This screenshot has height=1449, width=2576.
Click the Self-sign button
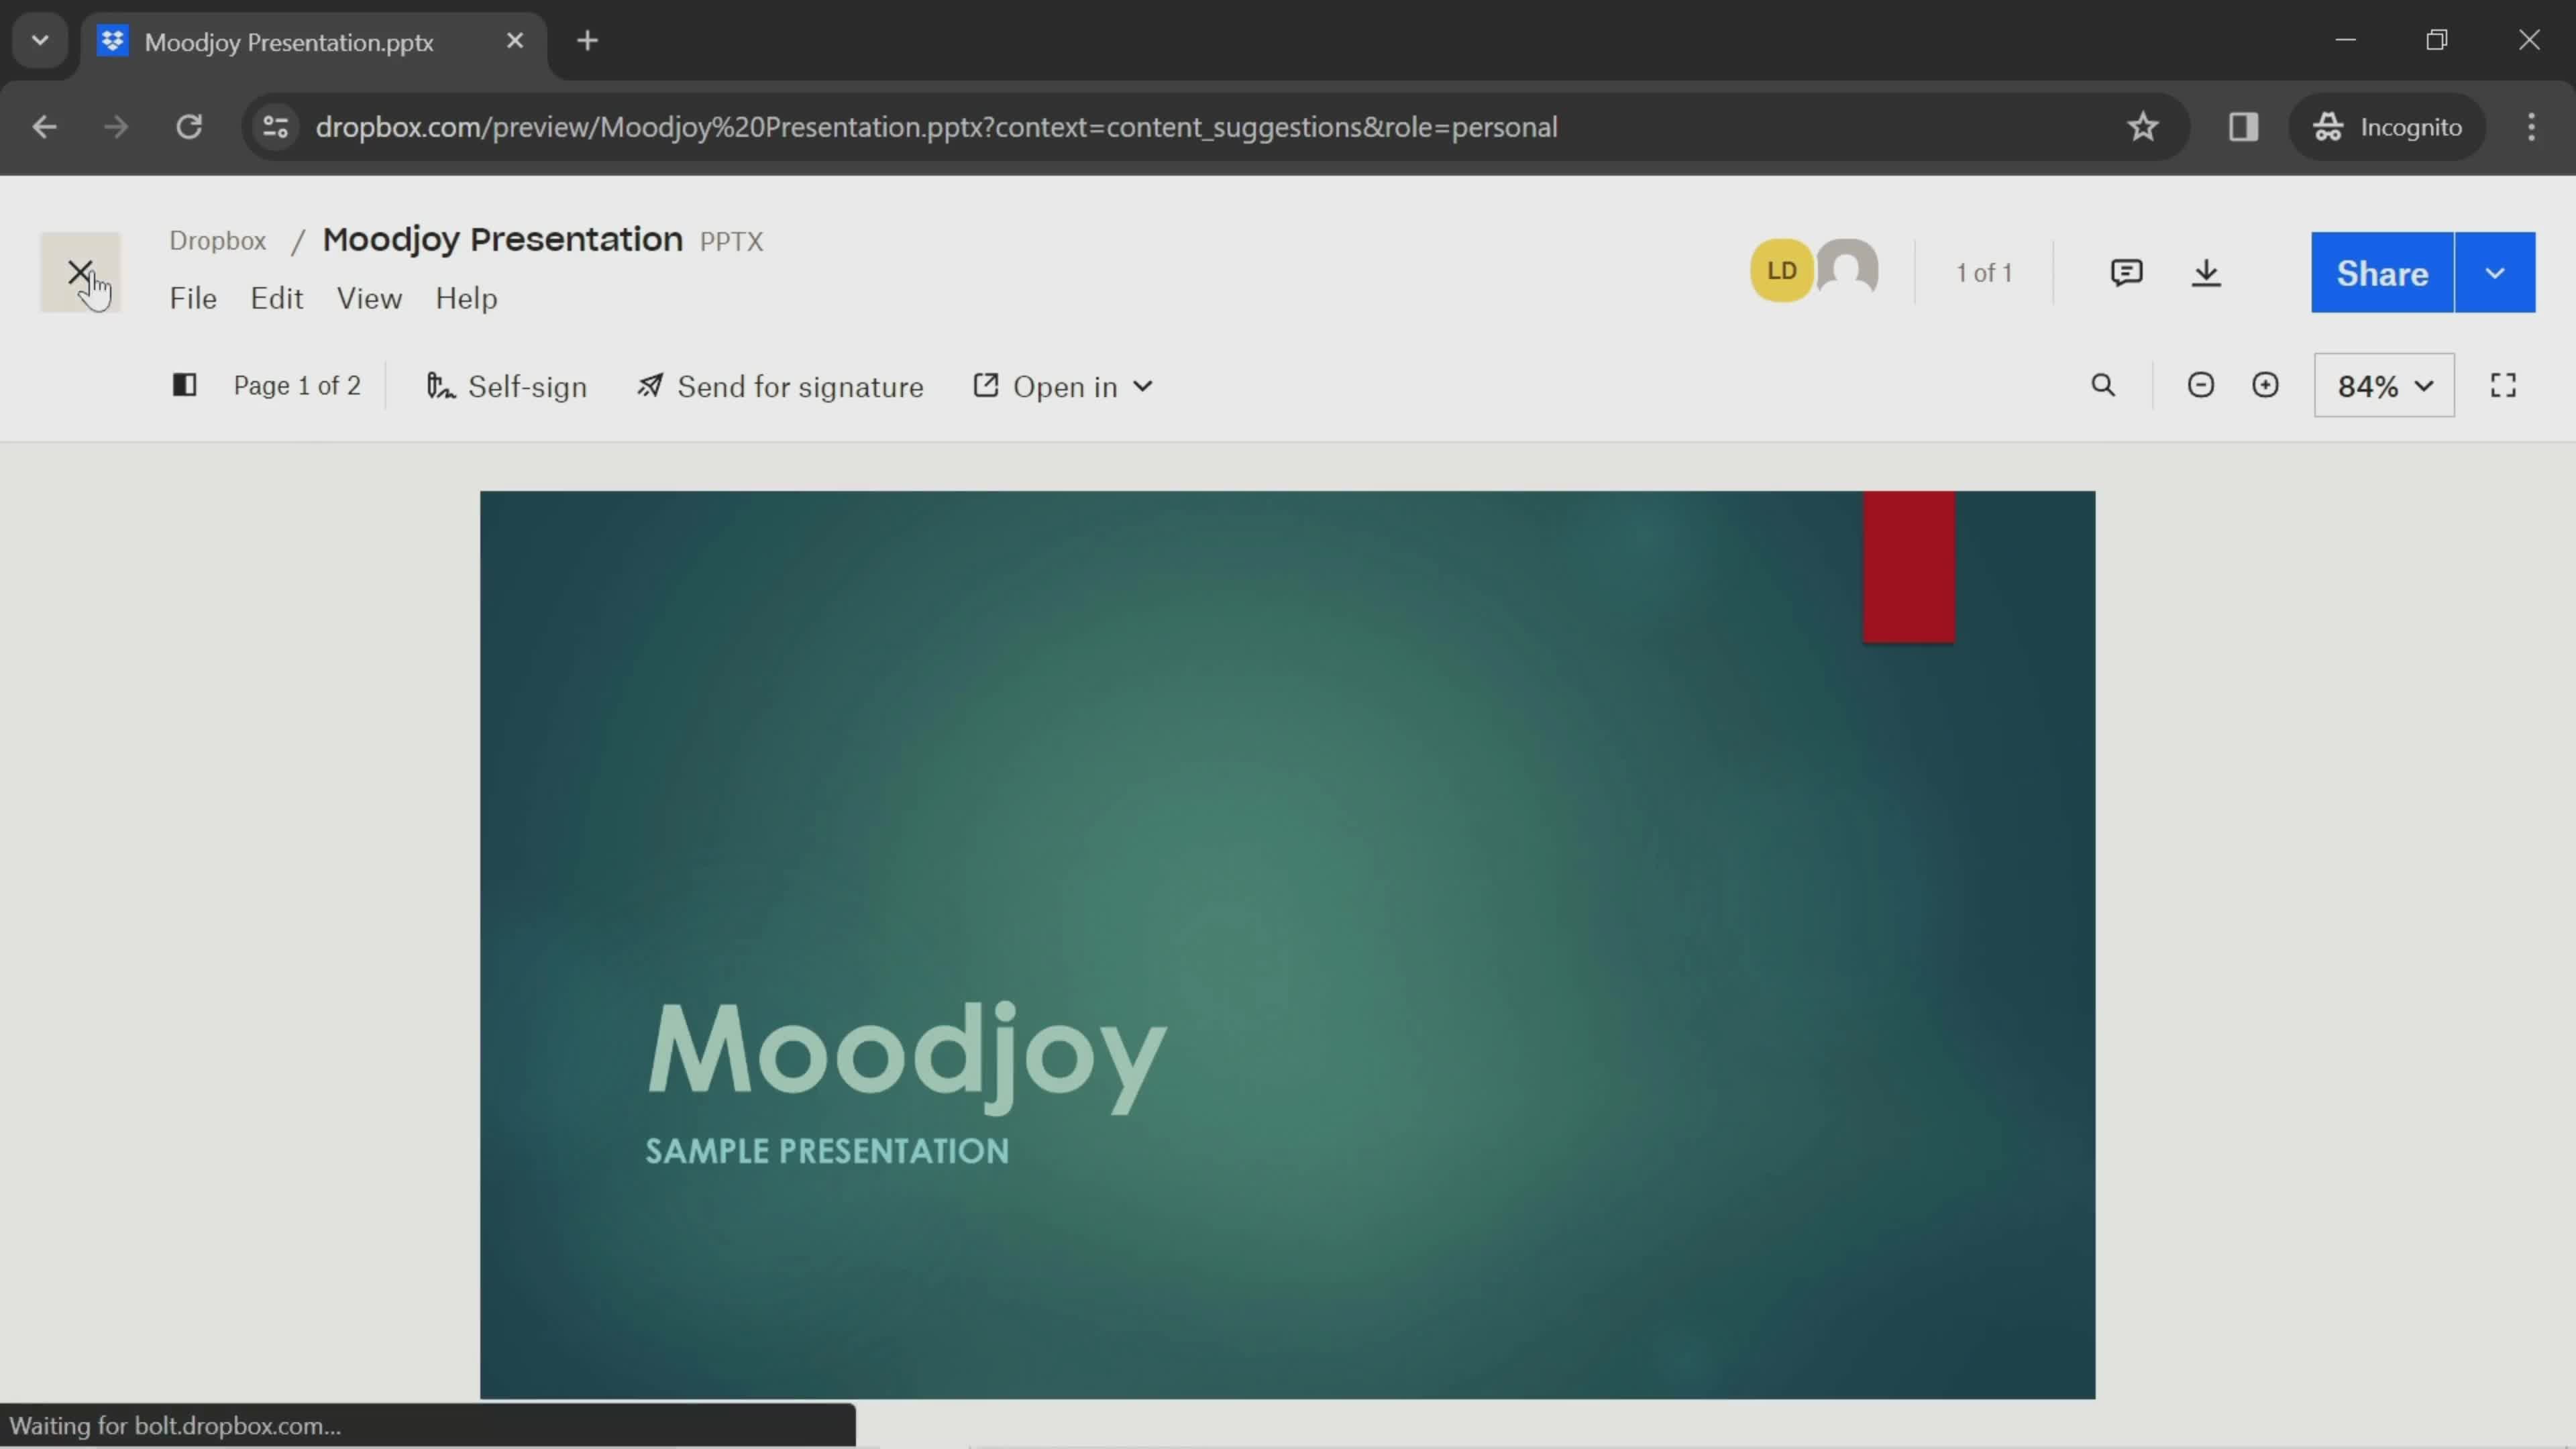coord(506,386)
